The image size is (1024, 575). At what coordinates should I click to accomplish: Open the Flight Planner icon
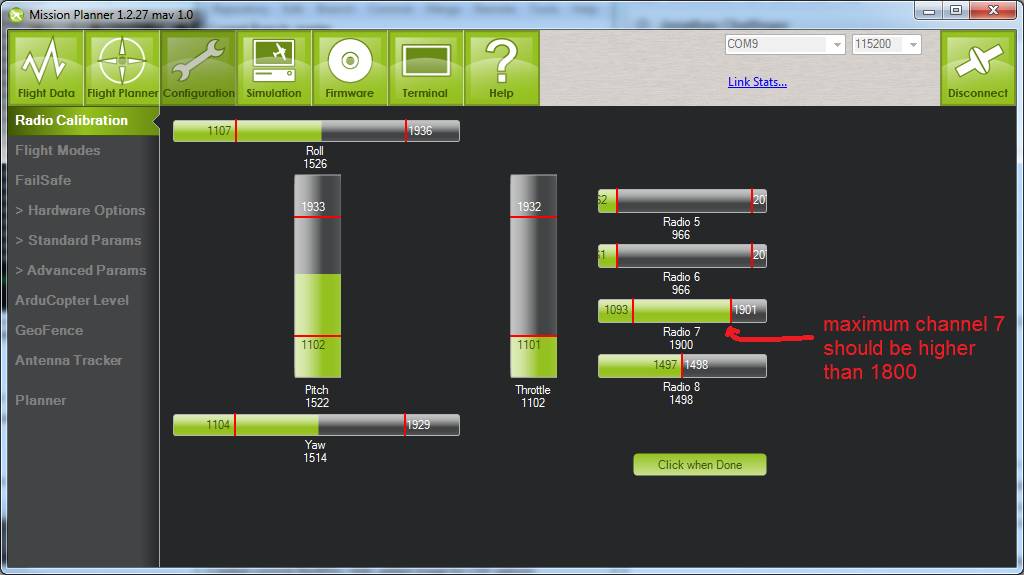122,68
